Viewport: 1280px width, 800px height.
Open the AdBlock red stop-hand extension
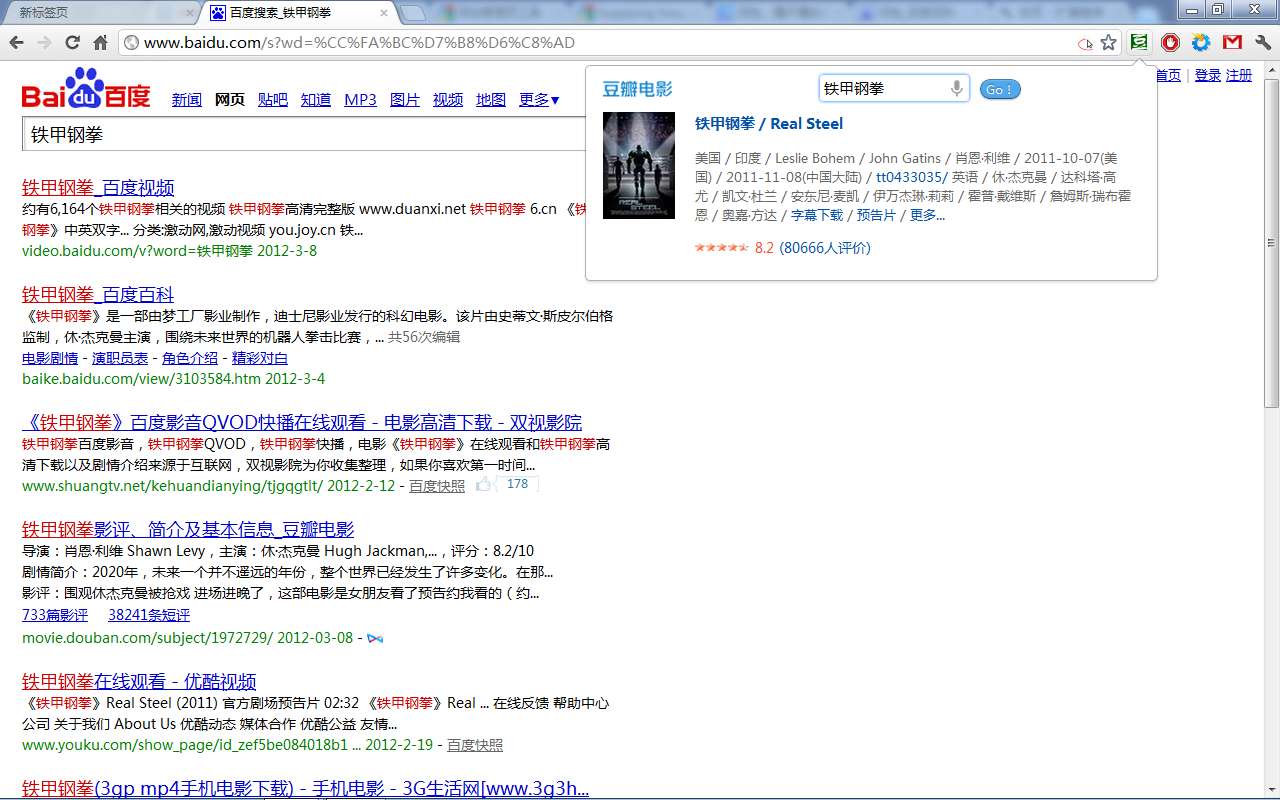click(1170, 42)
